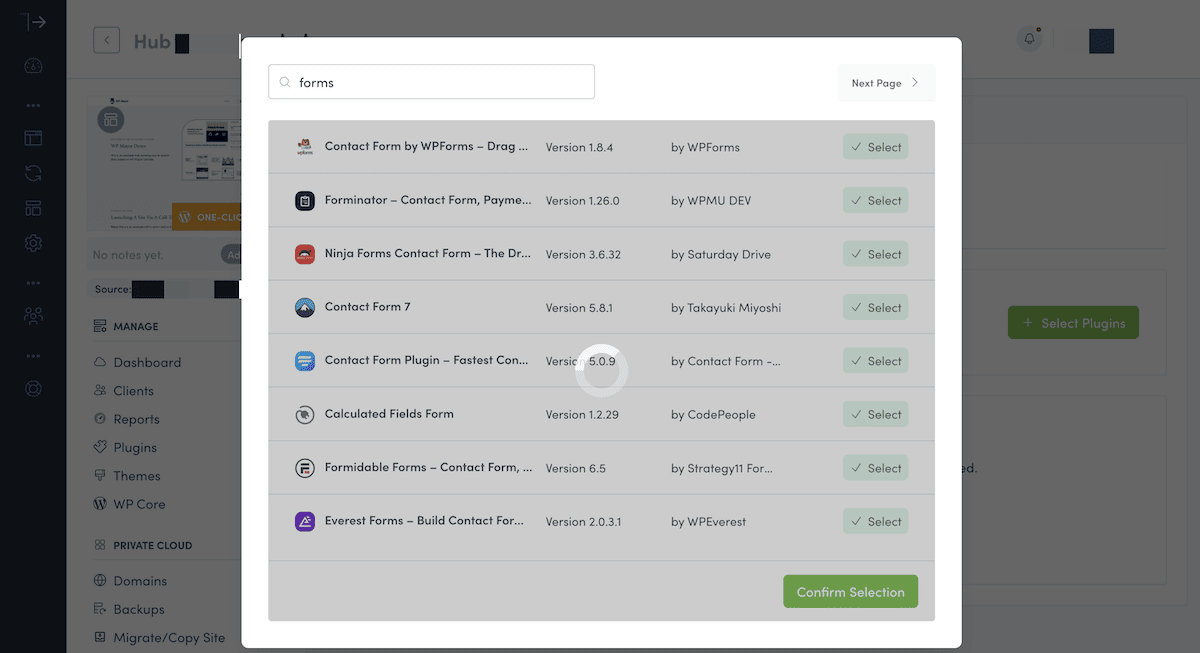Go back using the Hub back arrow
Viewport: 1200px width, 653px height.
point(106,40)
